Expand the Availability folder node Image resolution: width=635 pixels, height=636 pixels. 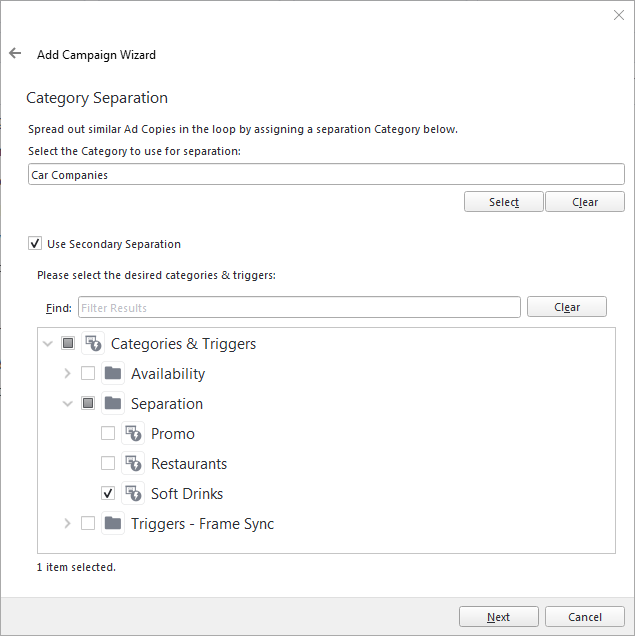pyautogui.click(x=67, y=373)
